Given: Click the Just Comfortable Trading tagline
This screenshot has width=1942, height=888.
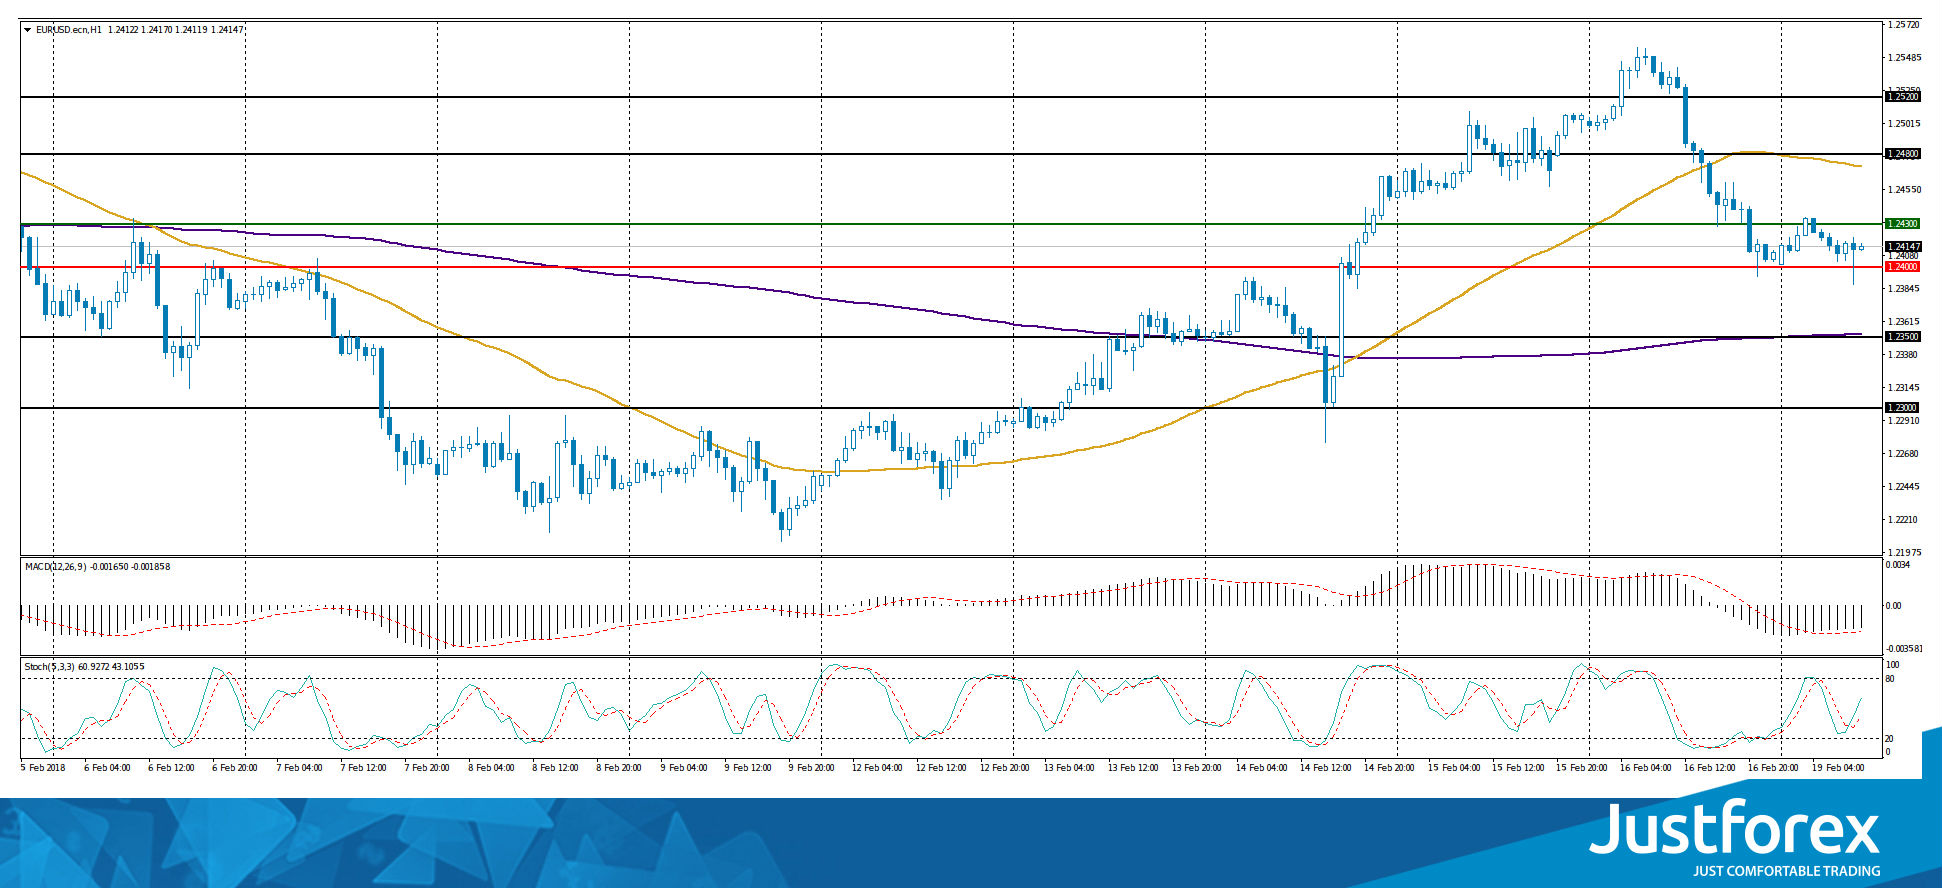Looking at the screenshot, I should pyautogui.click(x=1786, y=871).
